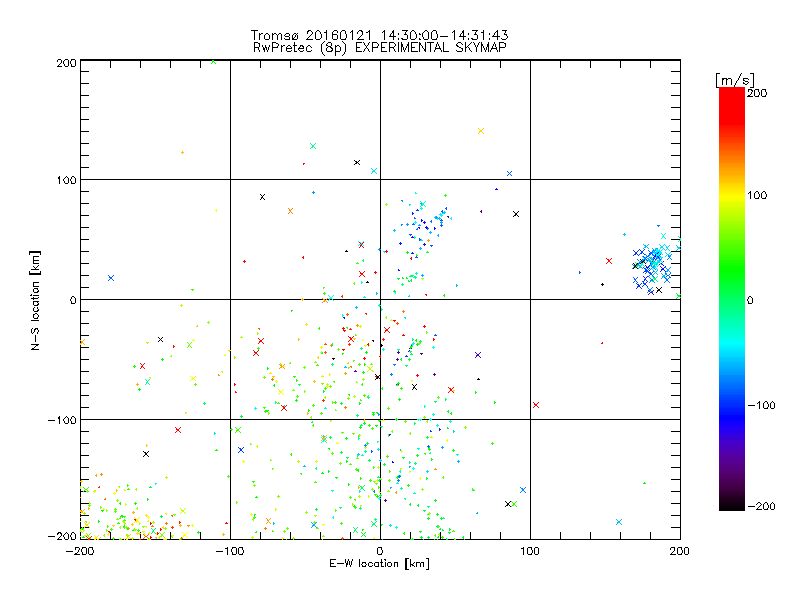Click the '100' tick label on N-S axis

pos(66,180)
